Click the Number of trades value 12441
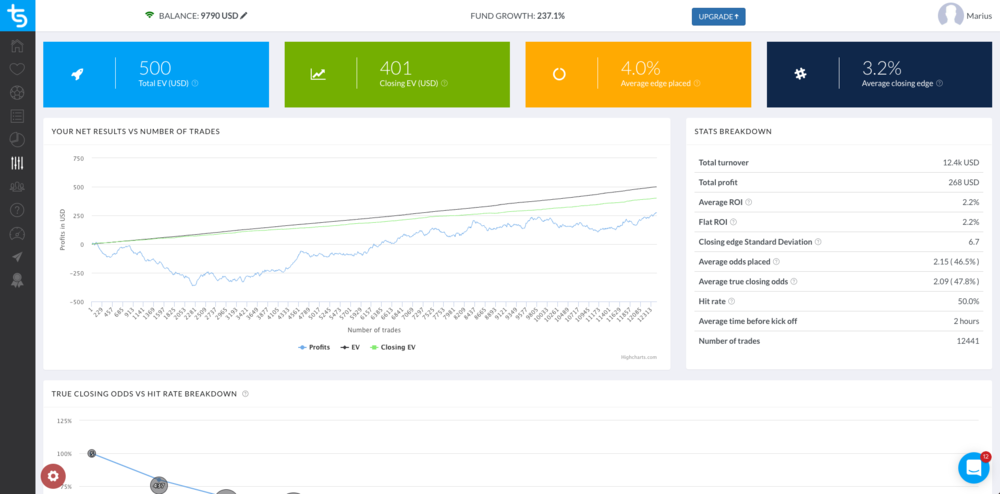Viewport: 1000px width, 494px height. tap(968, 341)
